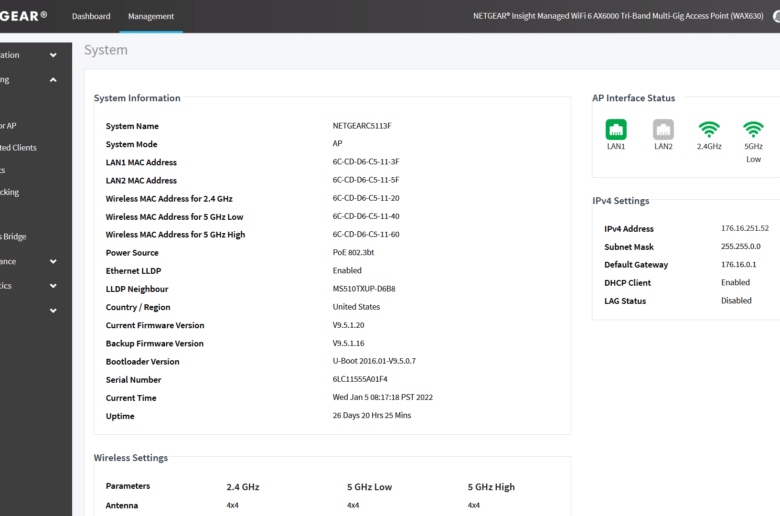This screenshot has height=516, width=780.
Task: Click the NETGEAR logo
Action: [x=23, y=16]
